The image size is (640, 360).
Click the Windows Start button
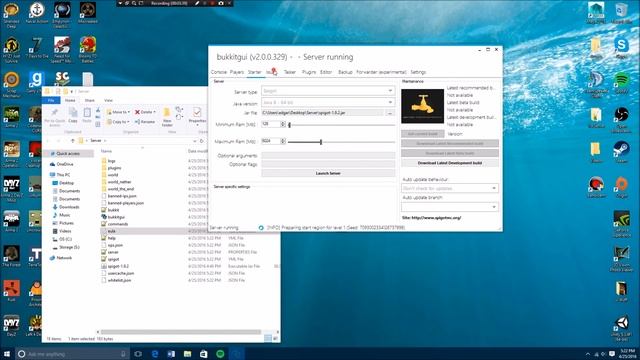pyautogui.click(x=7, y=354)
